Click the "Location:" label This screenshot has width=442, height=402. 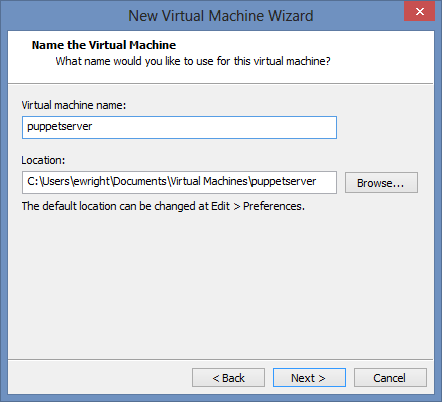click(x=43, y=160)
